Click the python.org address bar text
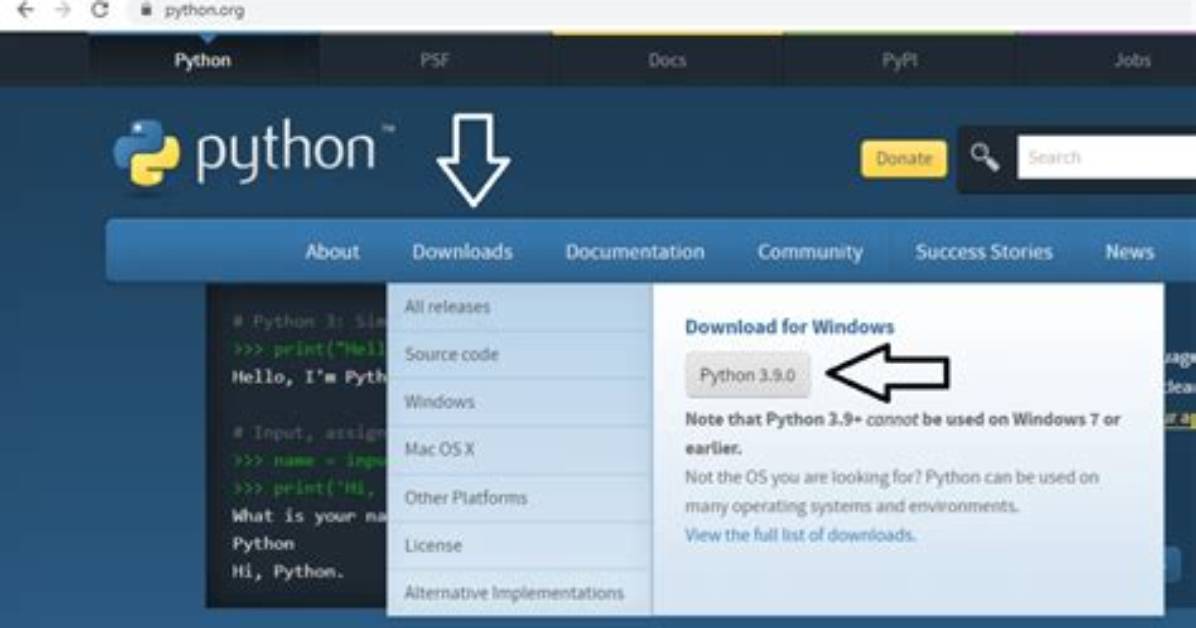This screenshot has height=628, width=1196. click(204, 11)
